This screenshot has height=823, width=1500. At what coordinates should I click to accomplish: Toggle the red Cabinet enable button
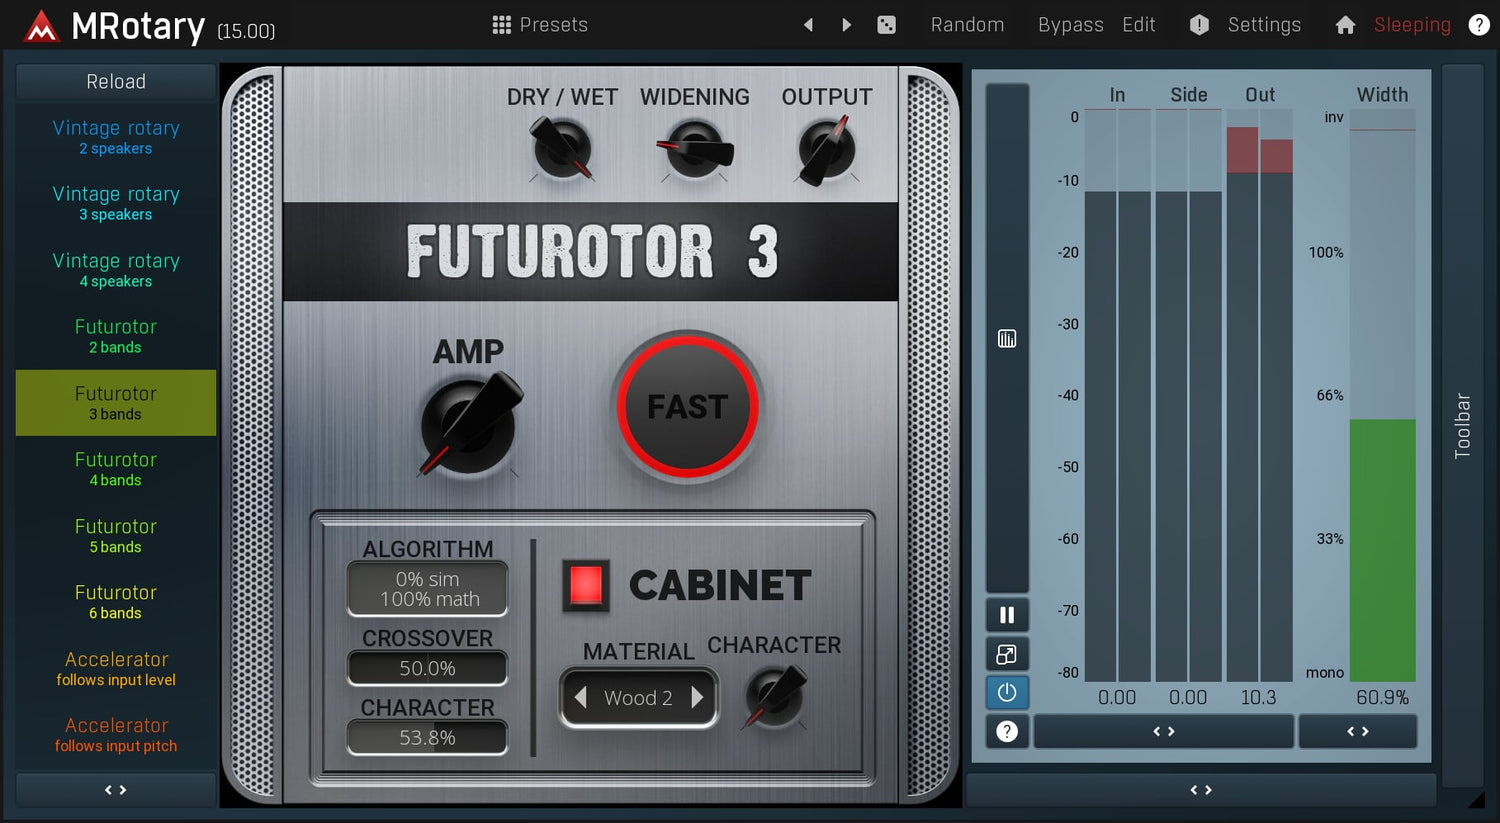586,585
